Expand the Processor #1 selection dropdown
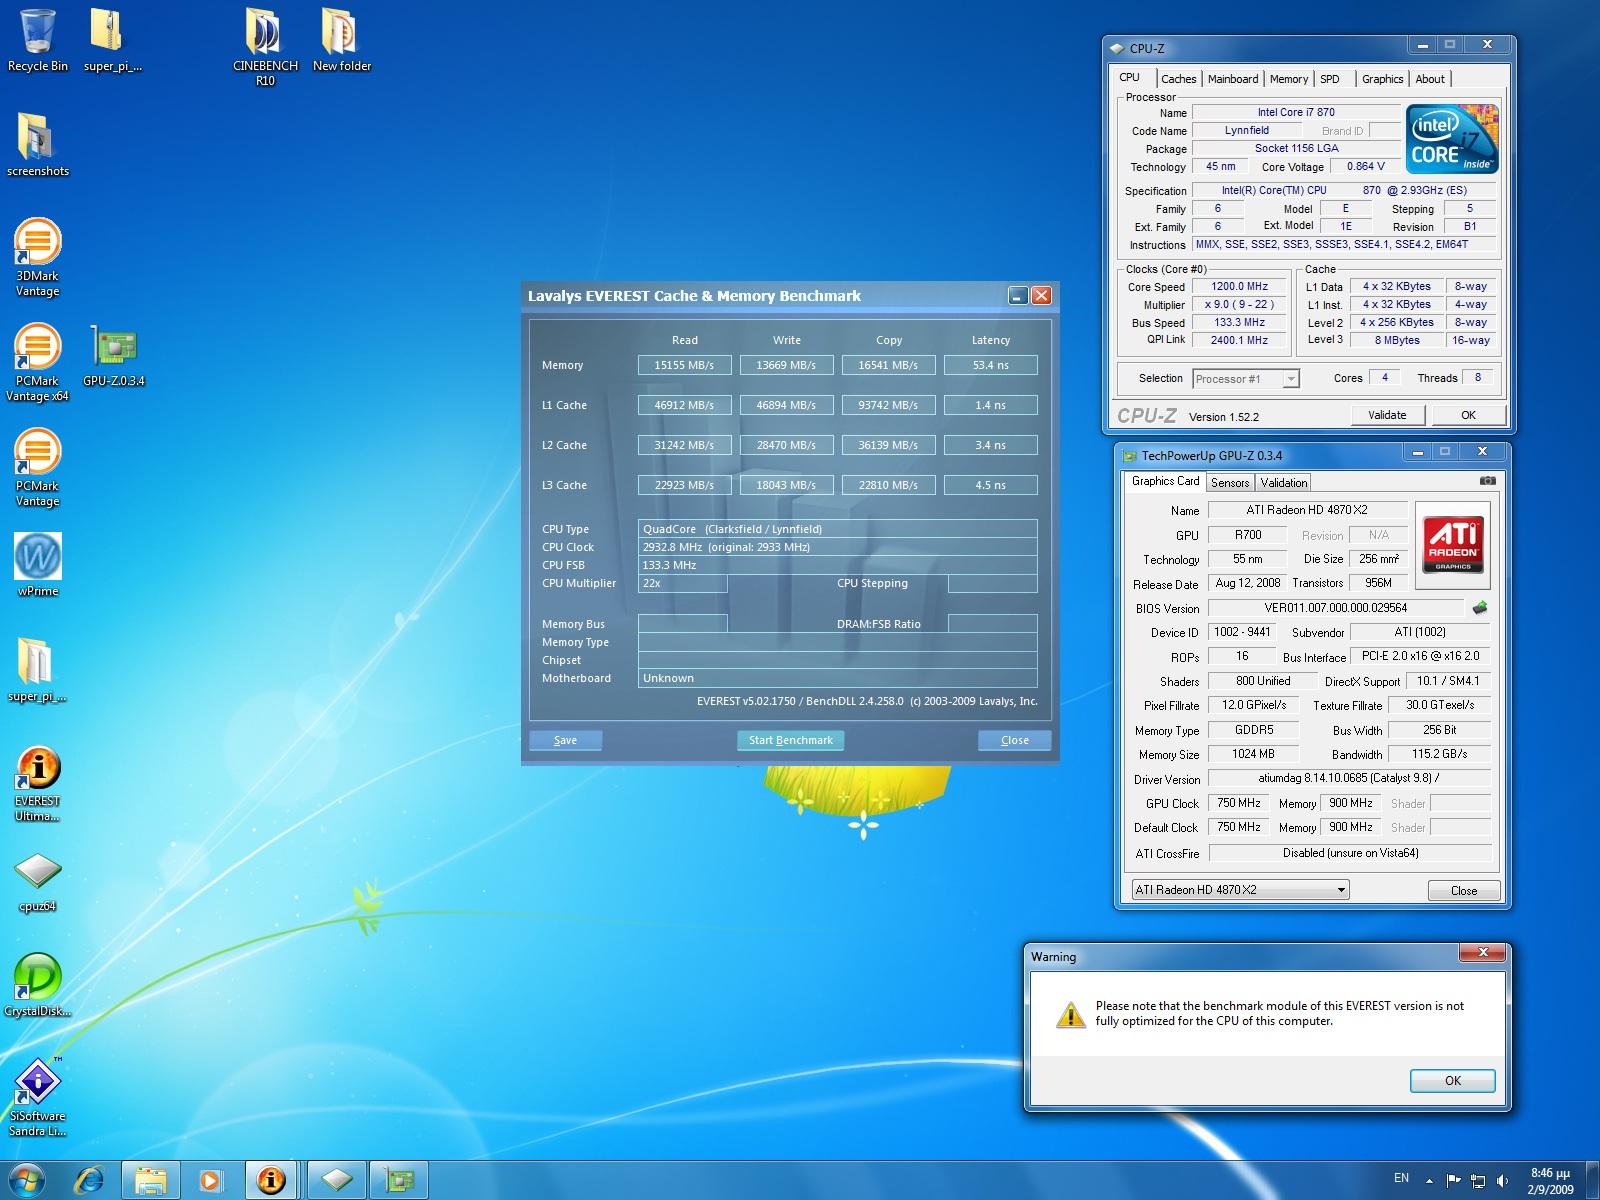The image size is (1600, 1200). [x=1290, y=379]
